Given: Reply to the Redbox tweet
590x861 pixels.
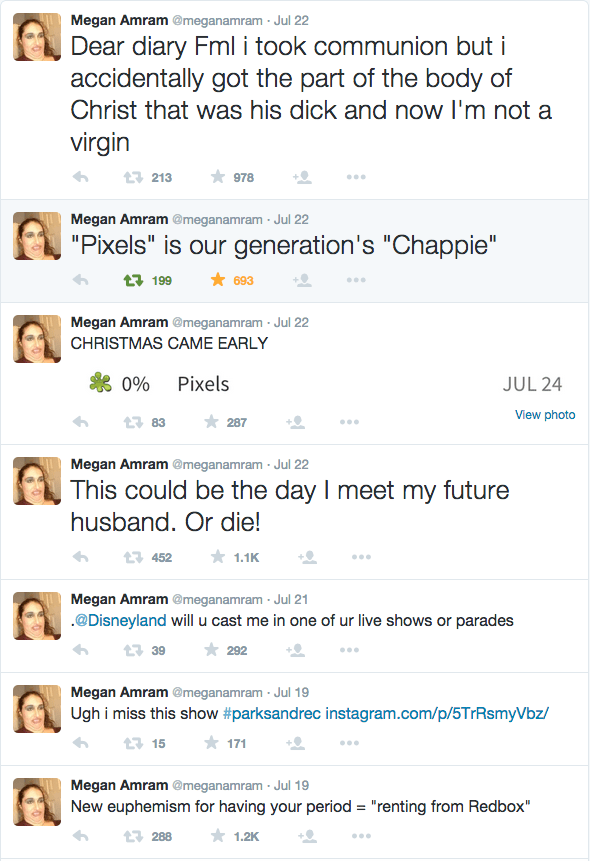Looking at the screenshot, I should [81, 836].
